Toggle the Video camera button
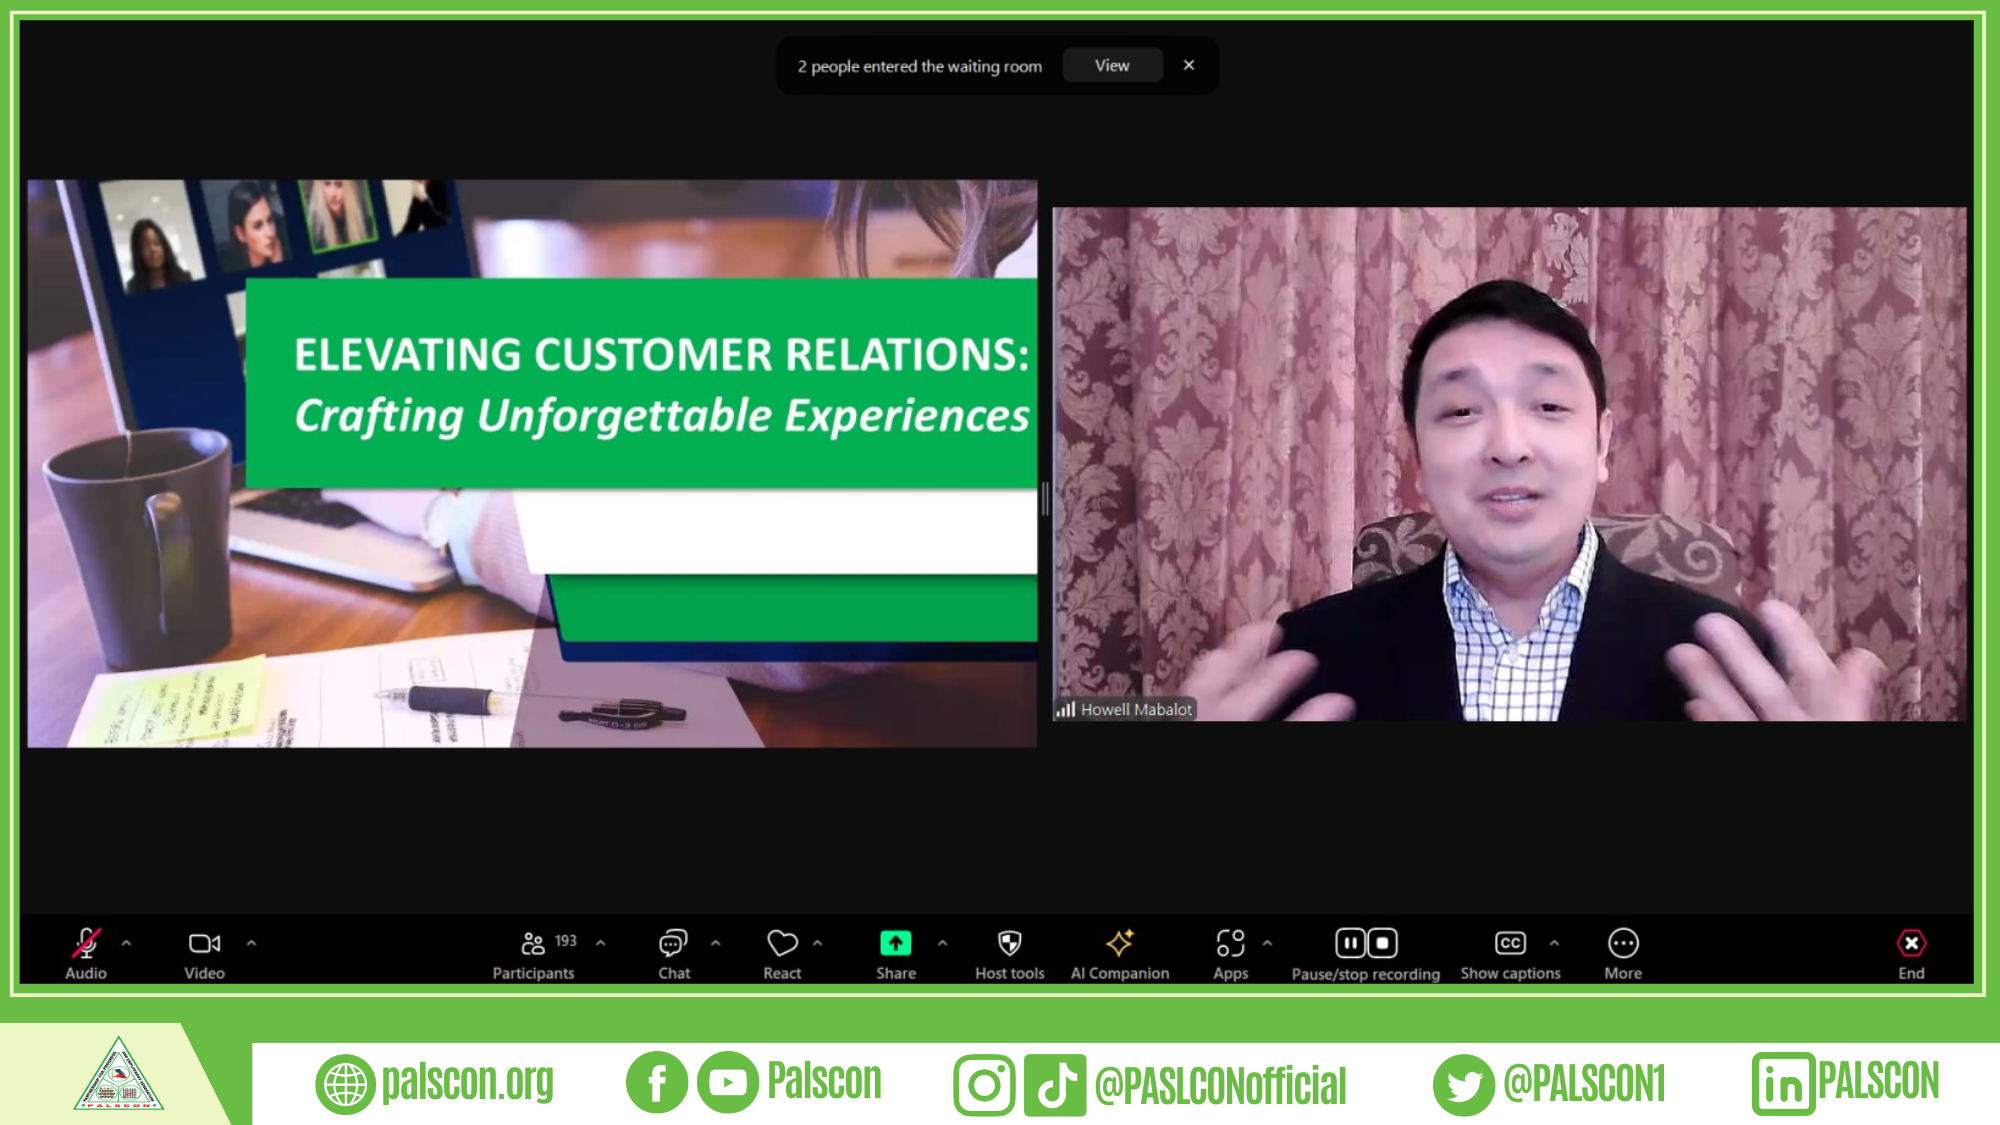 [204, 943]
